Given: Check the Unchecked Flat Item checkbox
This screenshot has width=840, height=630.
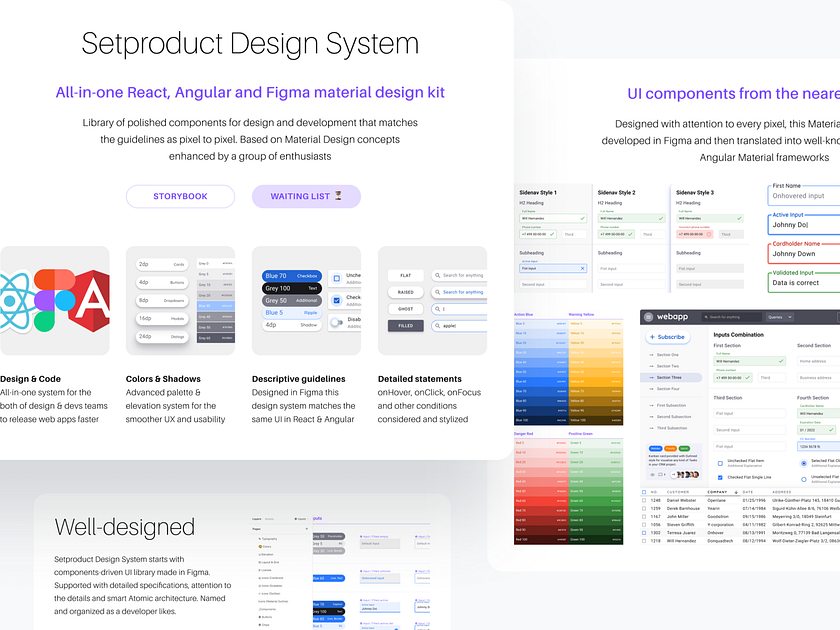Looking at the screenshot, I should point(720,463).
